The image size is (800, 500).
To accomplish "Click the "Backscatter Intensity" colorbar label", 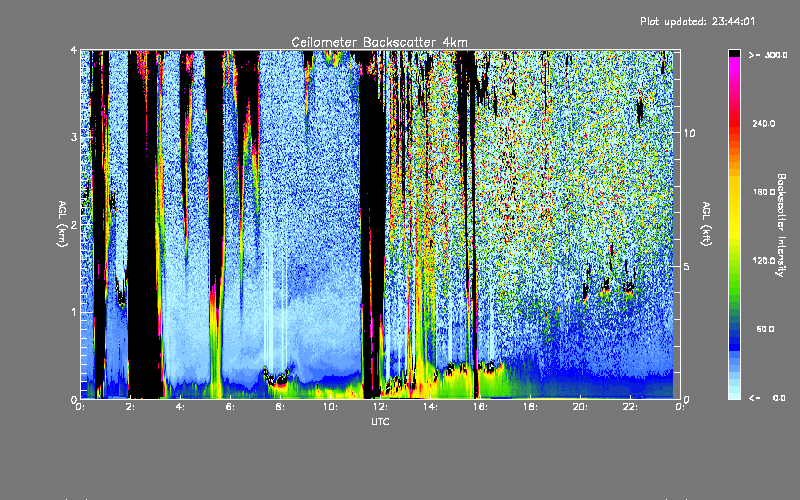I will click(781, 225).
